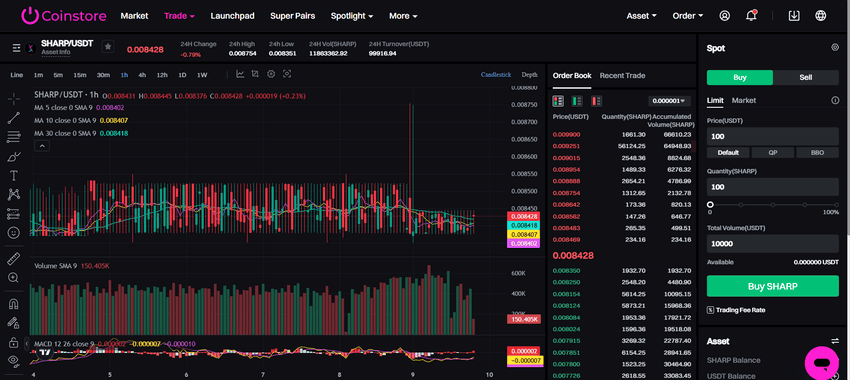Image resolution: width=850 pixels, height=380 pixels.
Task: Open the Launchpad page
Action: (232, 16)
